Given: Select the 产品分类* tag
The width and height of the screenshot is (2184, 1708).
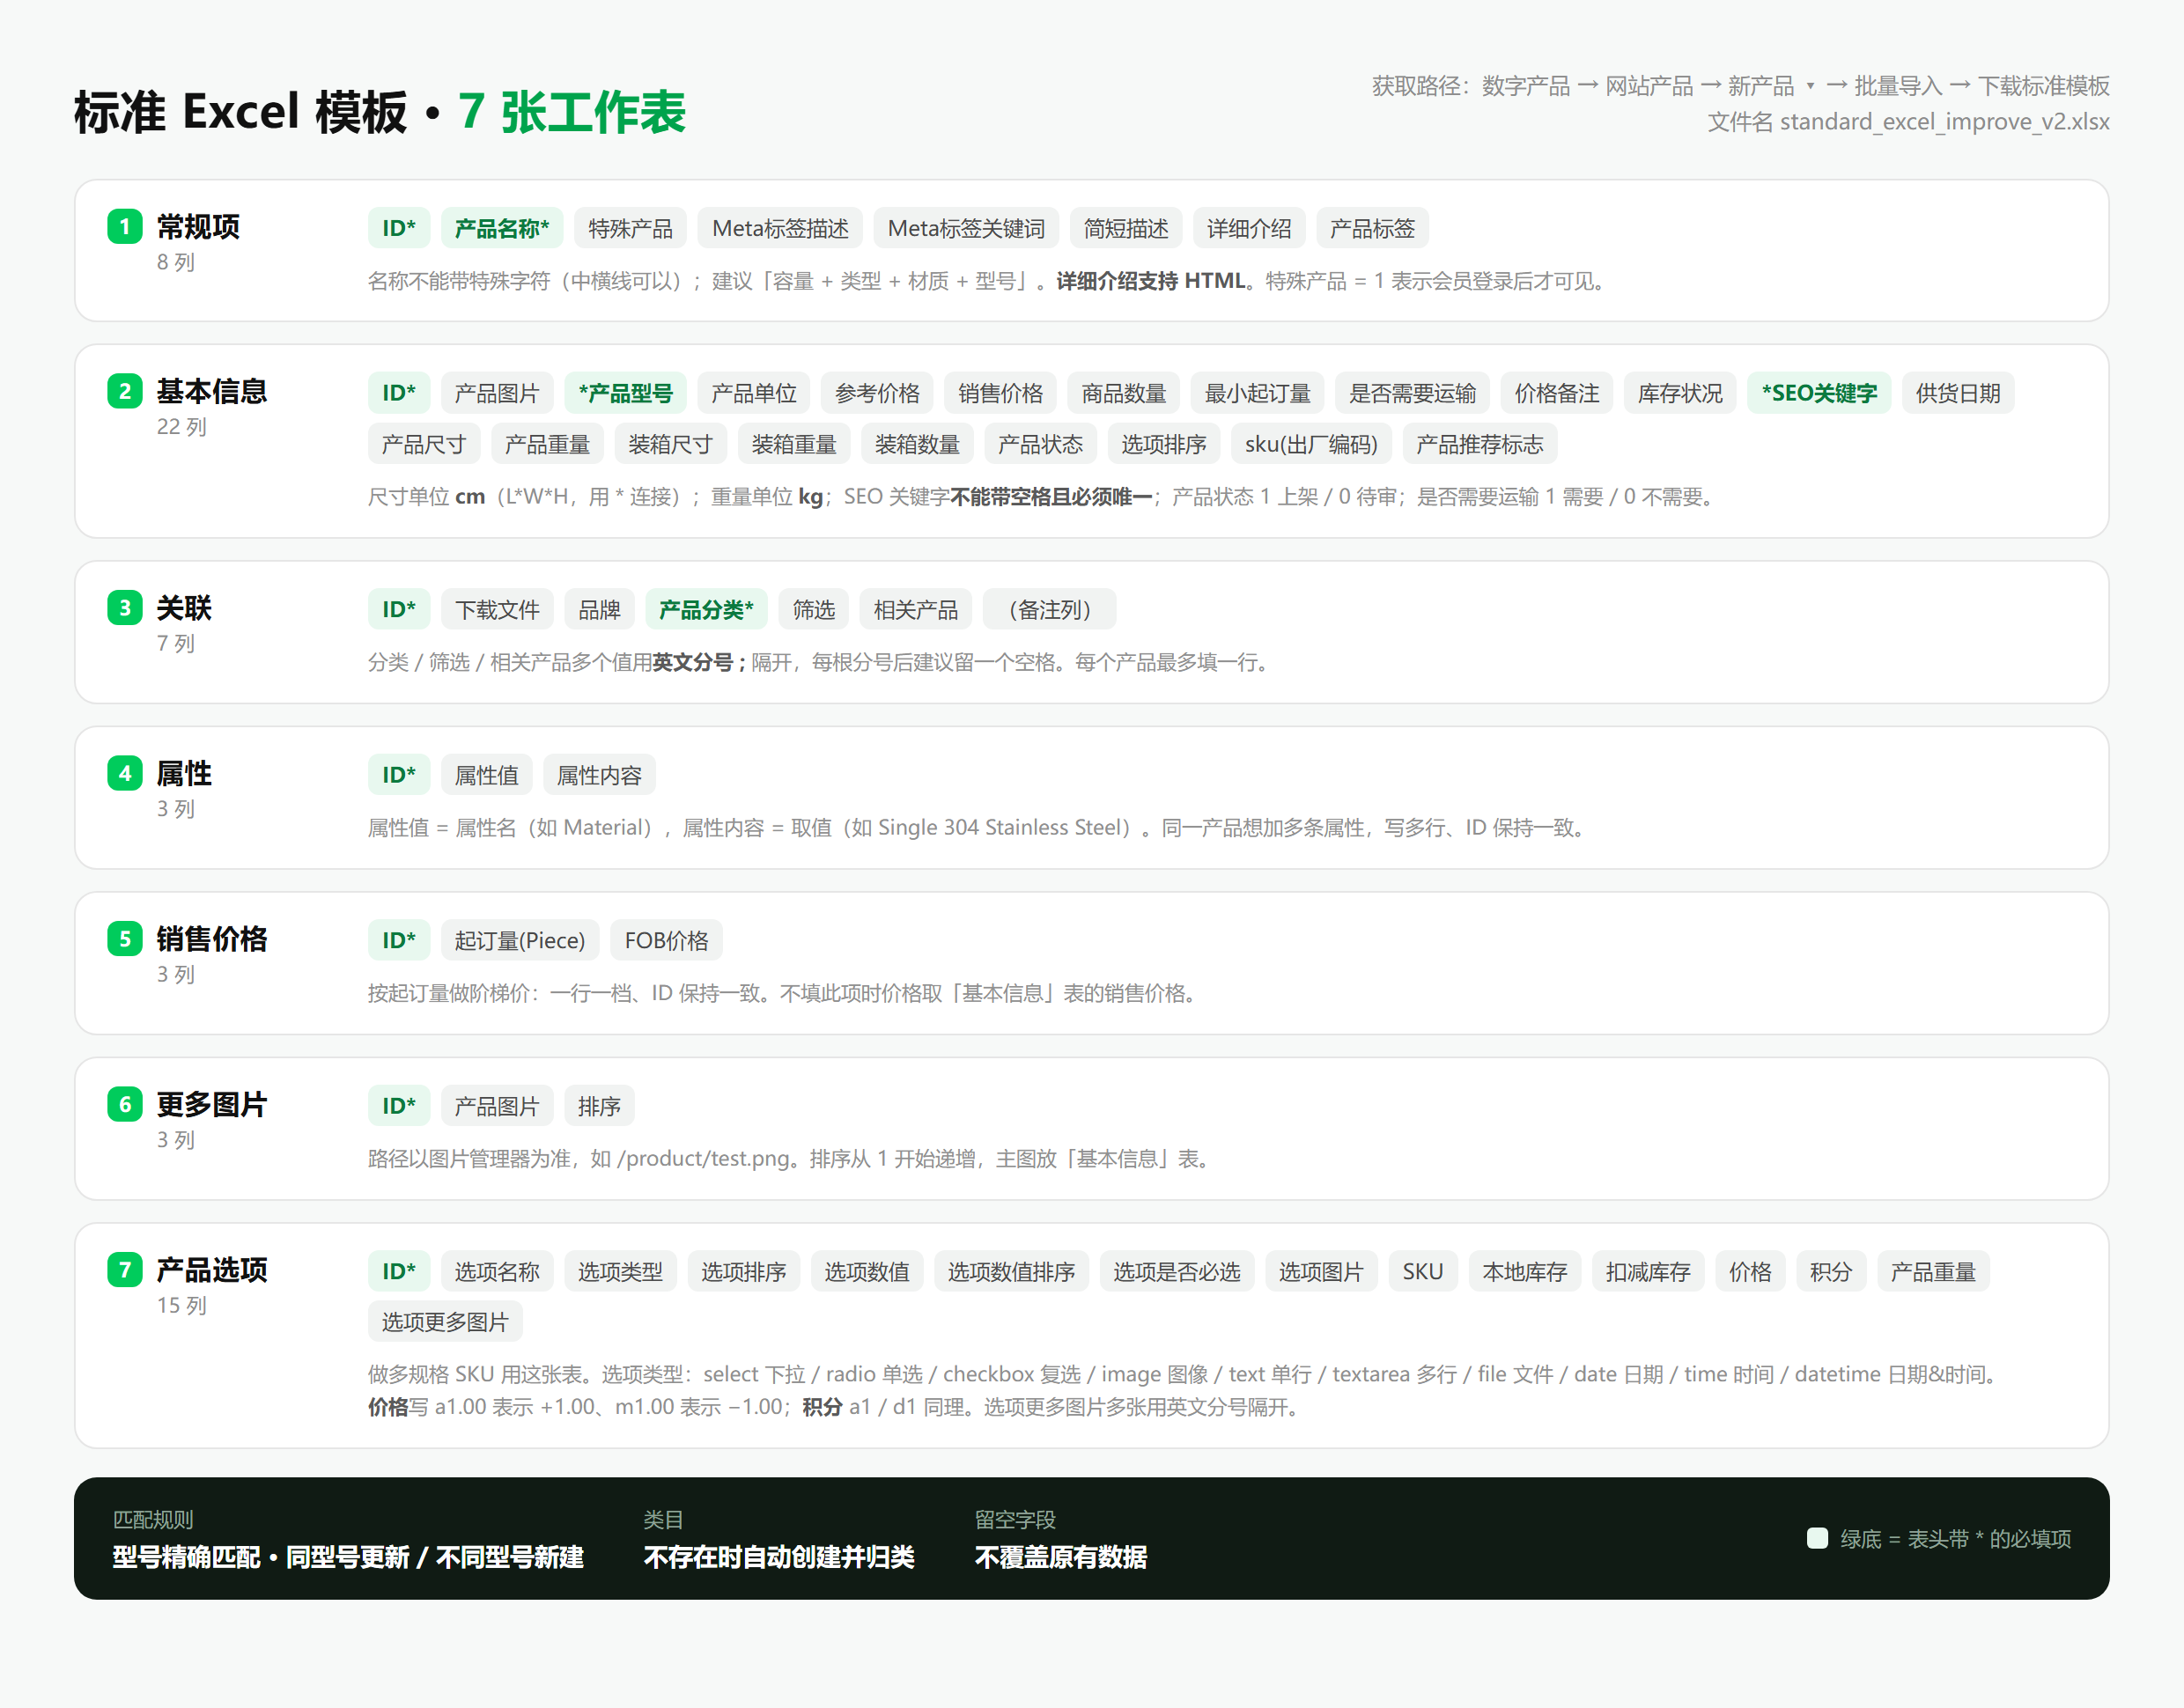Looking at the screenshot, I should pos(706,609).
